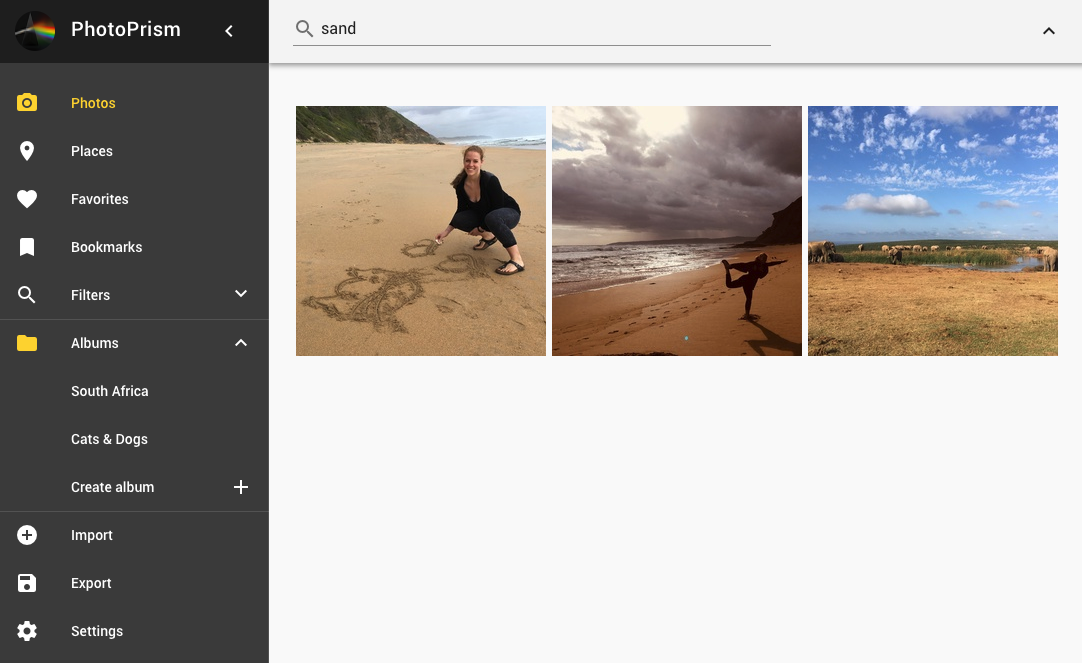
Task: Click the PhotoPrism prism logo
Action: [x=36, y=31]
